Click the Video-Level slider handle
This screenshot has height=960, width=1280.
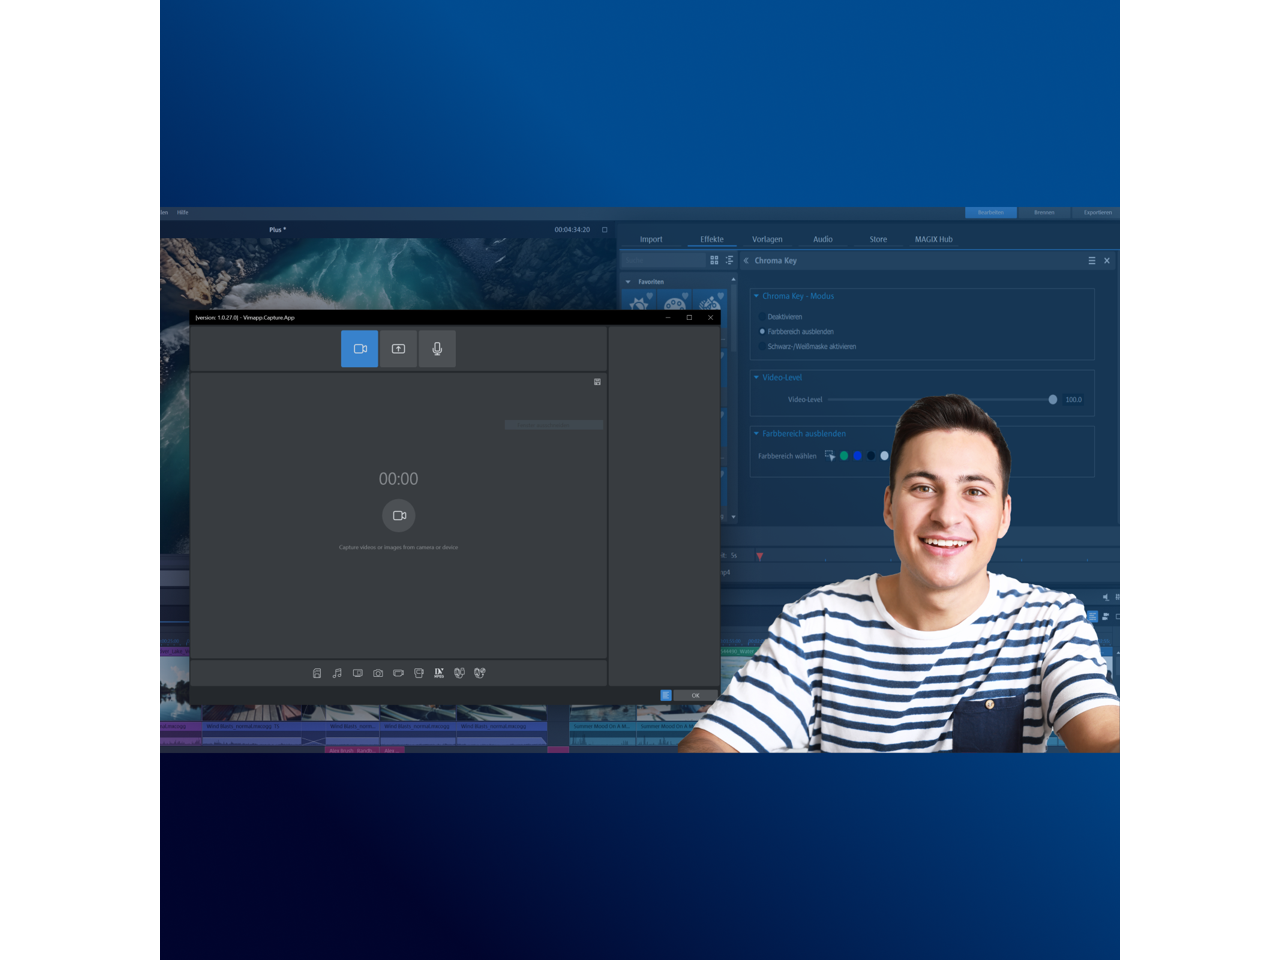click(1053, 399)
